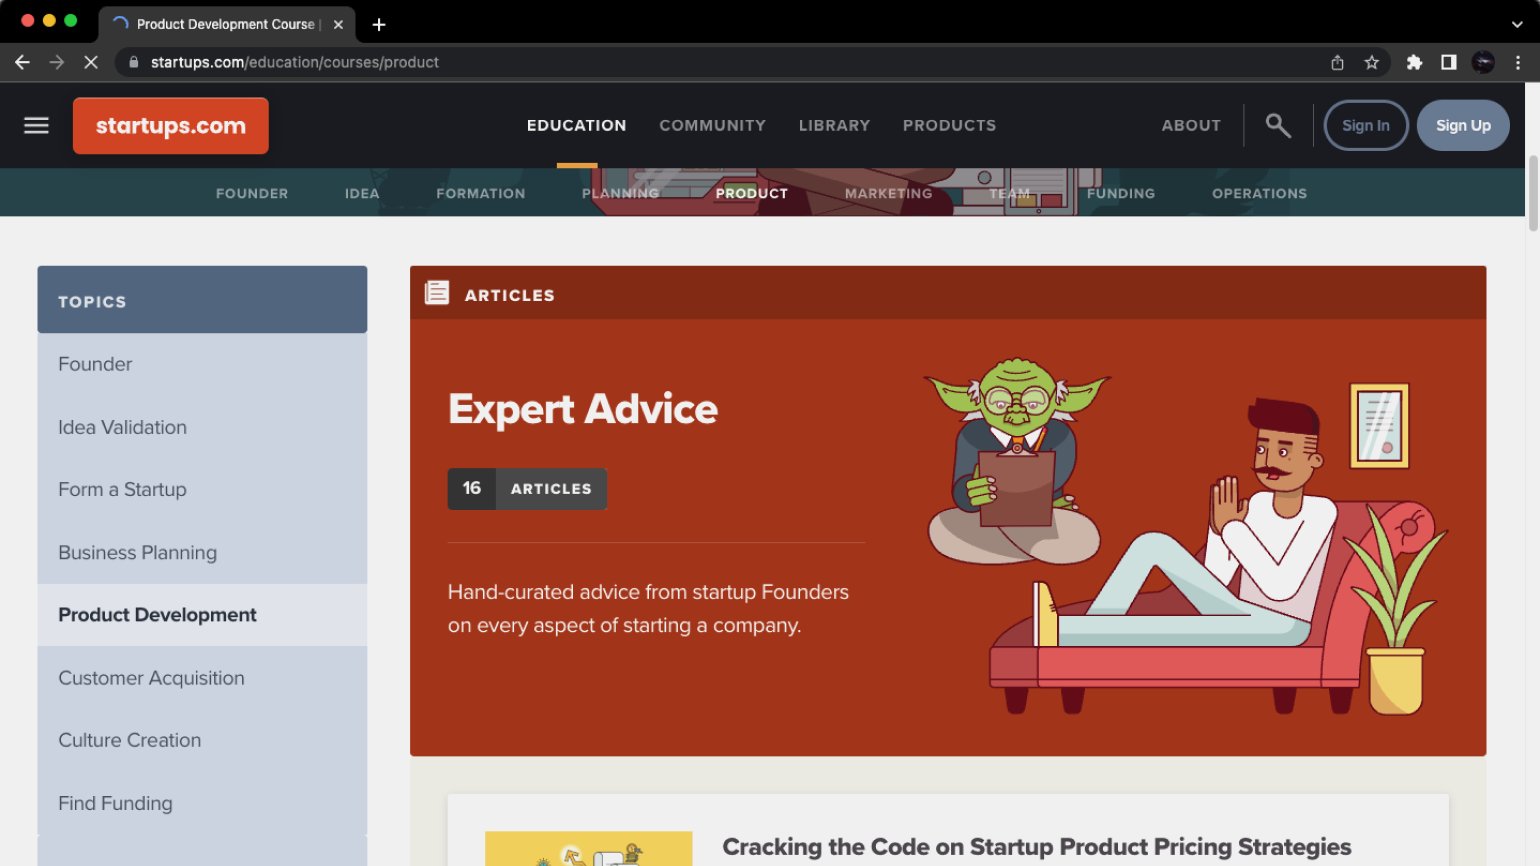Viewport: 1540px width, 866px height.
Task: Click the Sign In button
Action: [1366, 125]
